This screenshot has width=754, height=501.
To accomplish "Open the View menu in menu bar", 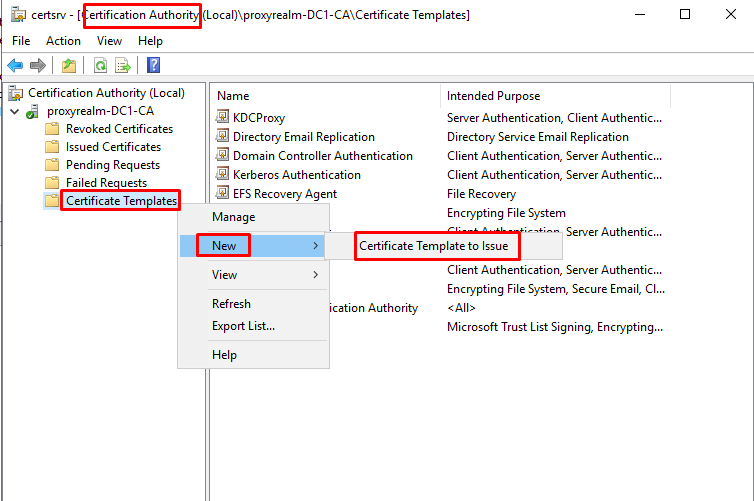I will 109,41.
